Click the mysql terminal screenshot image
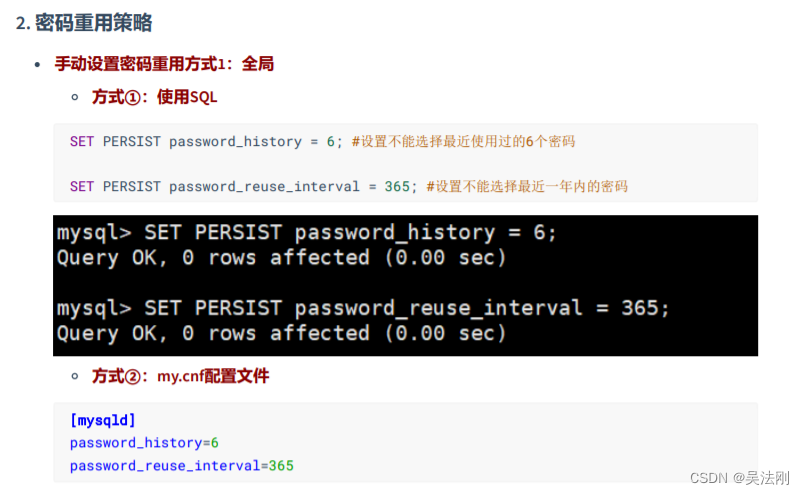The width and height of the screenshot is (805, 495). tap(405, 285)
